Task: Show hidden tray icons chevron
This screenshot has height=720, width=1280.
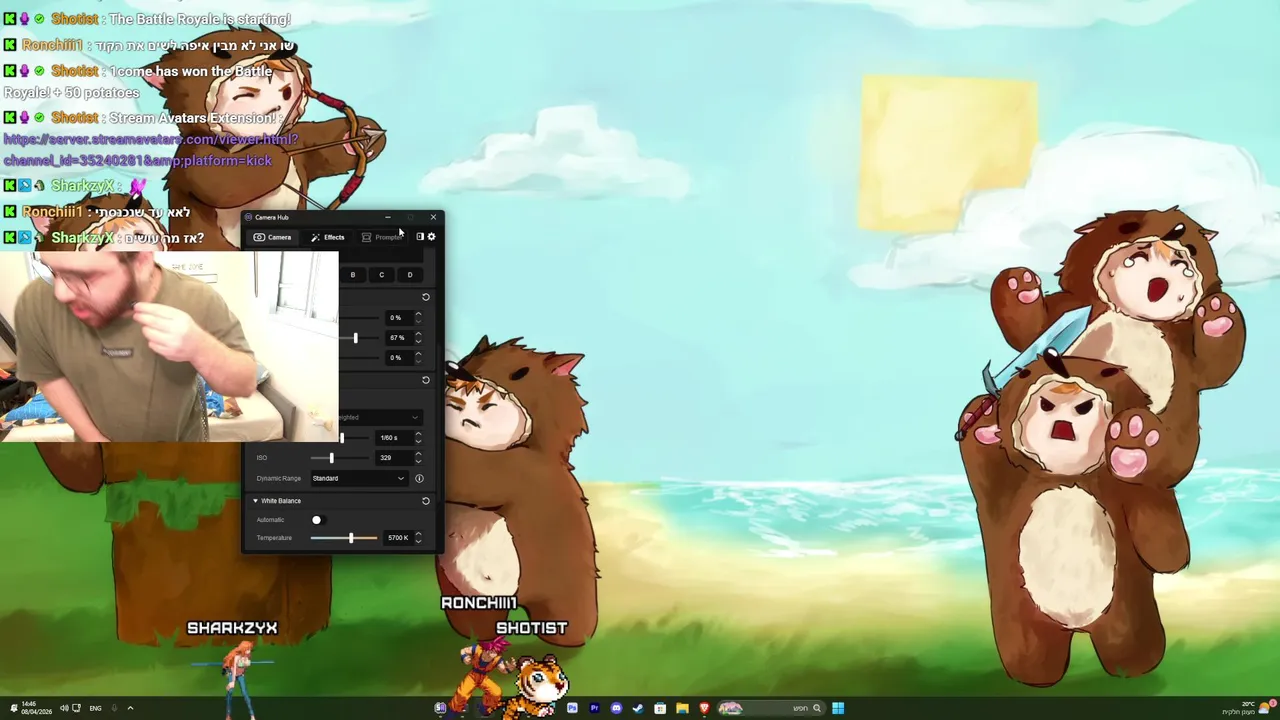Action: tap(130, 708)
